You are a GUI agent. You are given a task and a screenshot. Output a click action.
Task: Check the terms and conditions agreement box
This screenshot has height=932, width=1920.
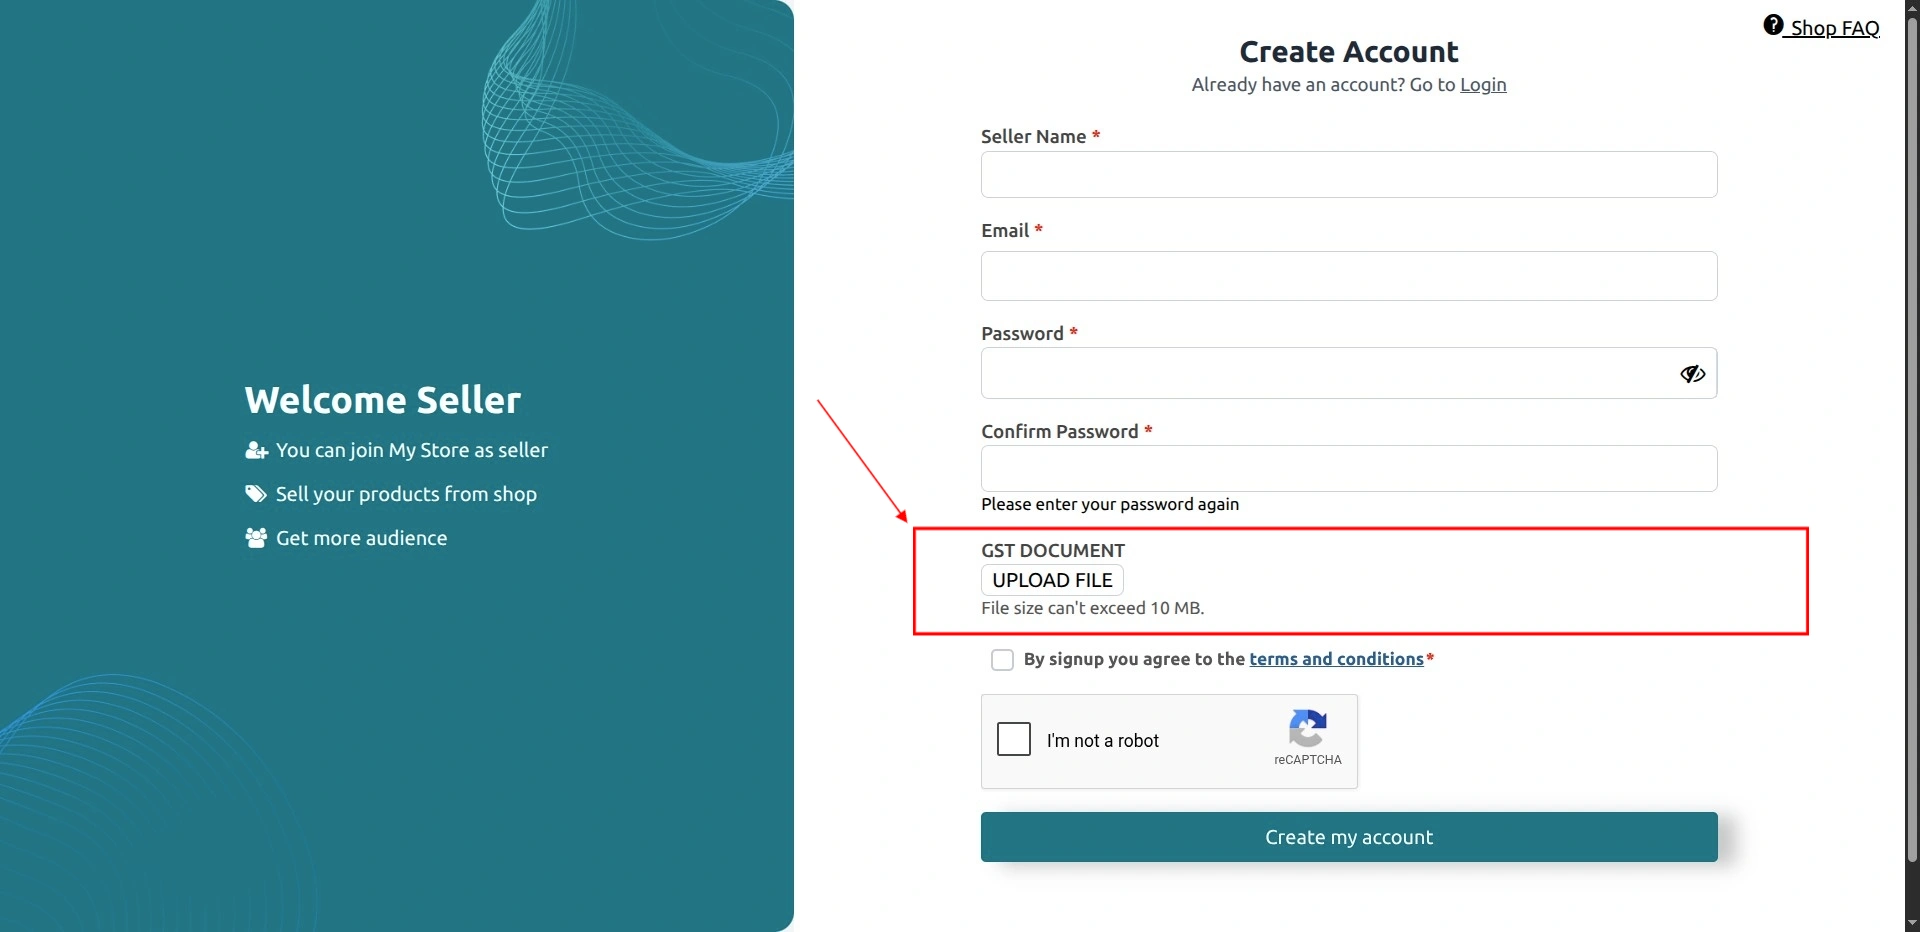1002,660
